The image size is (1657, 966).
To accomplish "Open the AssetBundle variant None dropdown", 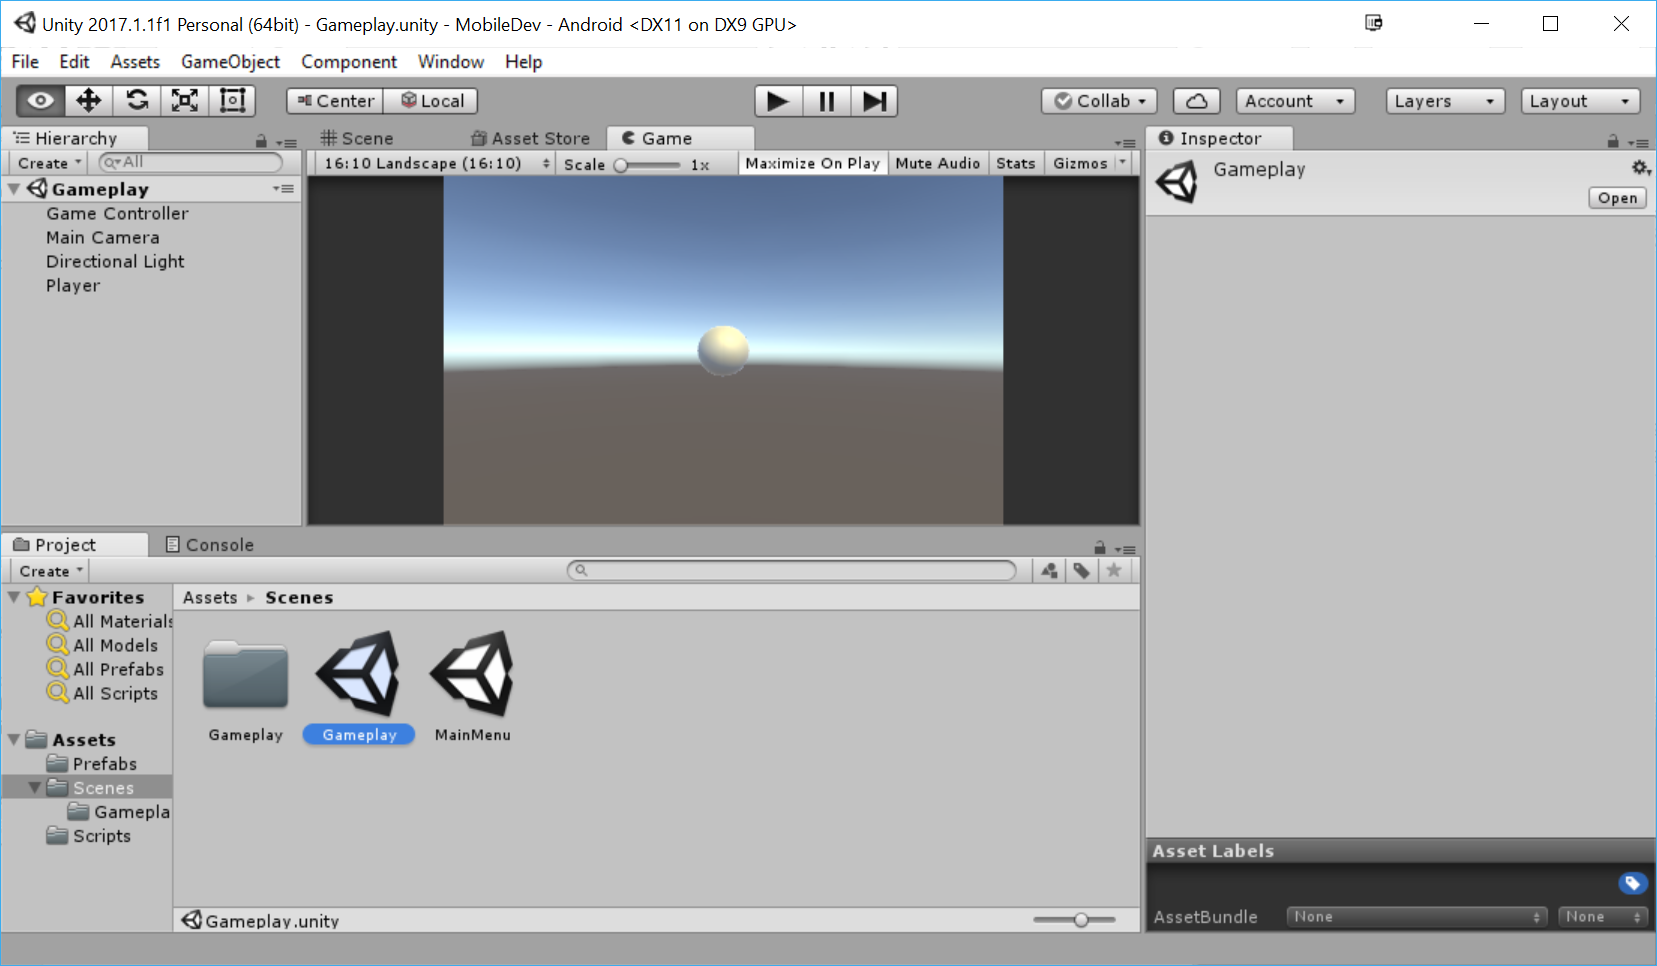I will tap(1603, 917).
